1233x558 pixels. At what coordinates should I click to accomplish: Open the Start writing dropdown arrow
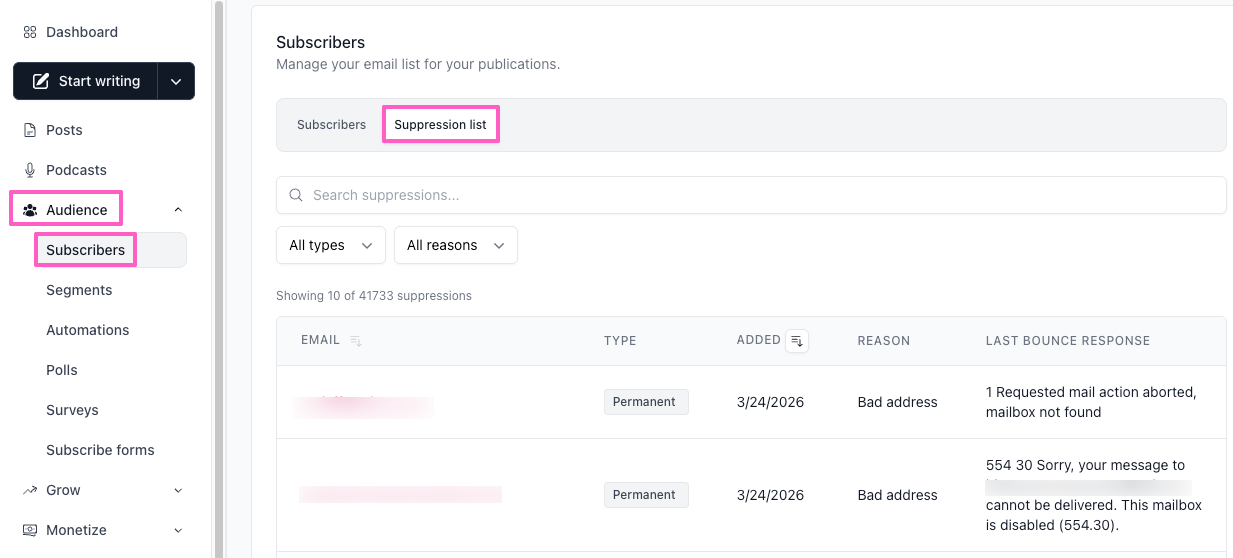point(176,82)
